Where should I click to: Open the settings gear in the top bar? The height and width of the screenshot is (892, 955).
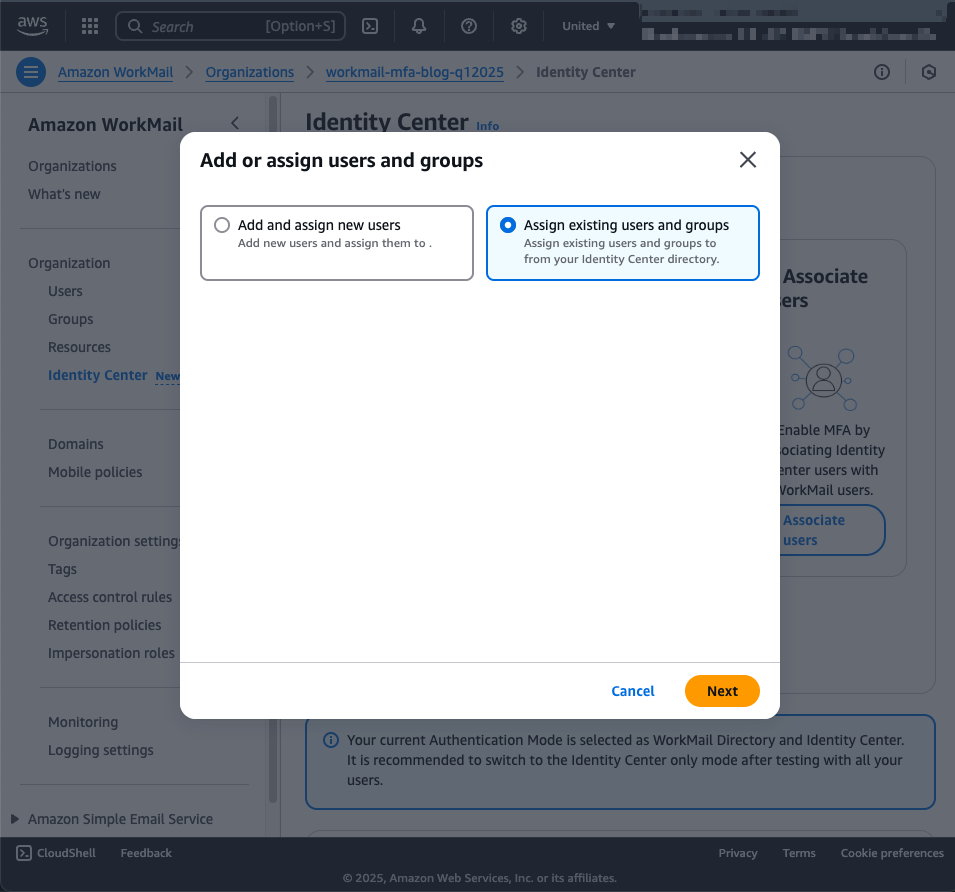[518, 25]
